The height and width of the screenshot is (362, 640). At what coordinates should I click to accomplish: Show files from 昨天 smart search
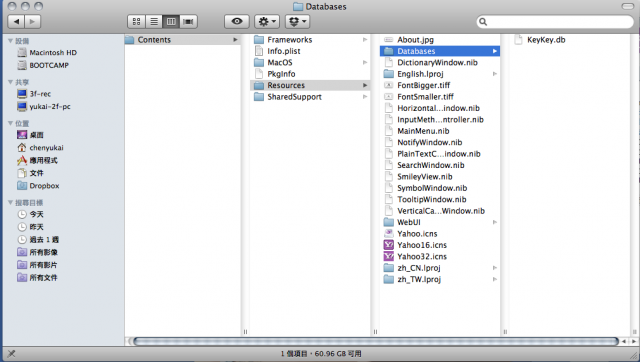click(30, 227)
